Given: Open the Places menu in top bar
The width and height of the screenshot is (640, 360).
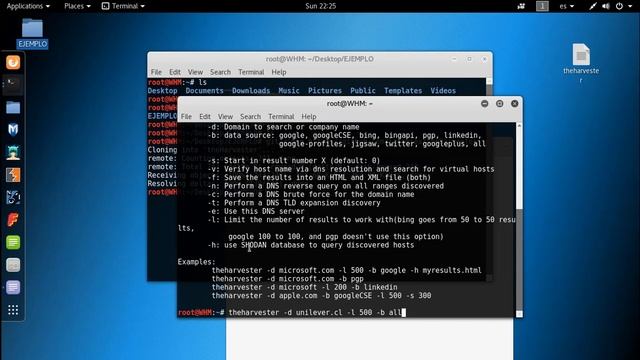Looking at the screenshot, I should (77, 6).
